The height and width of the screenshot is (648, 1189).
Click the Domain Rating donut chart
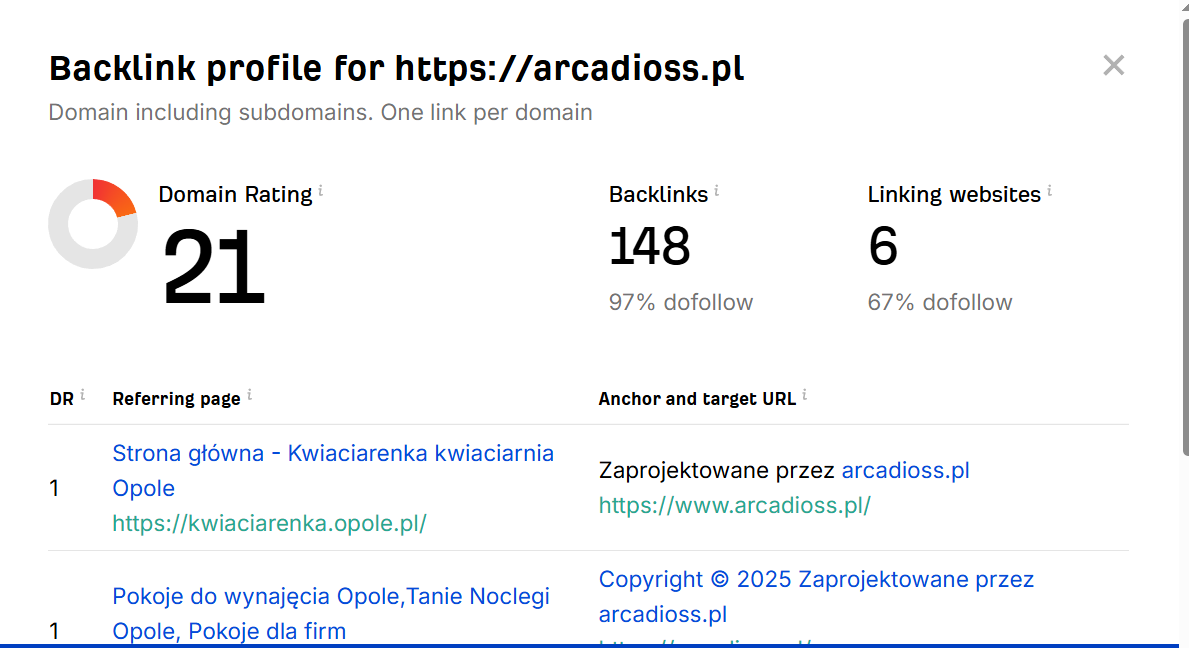[93, 224]
